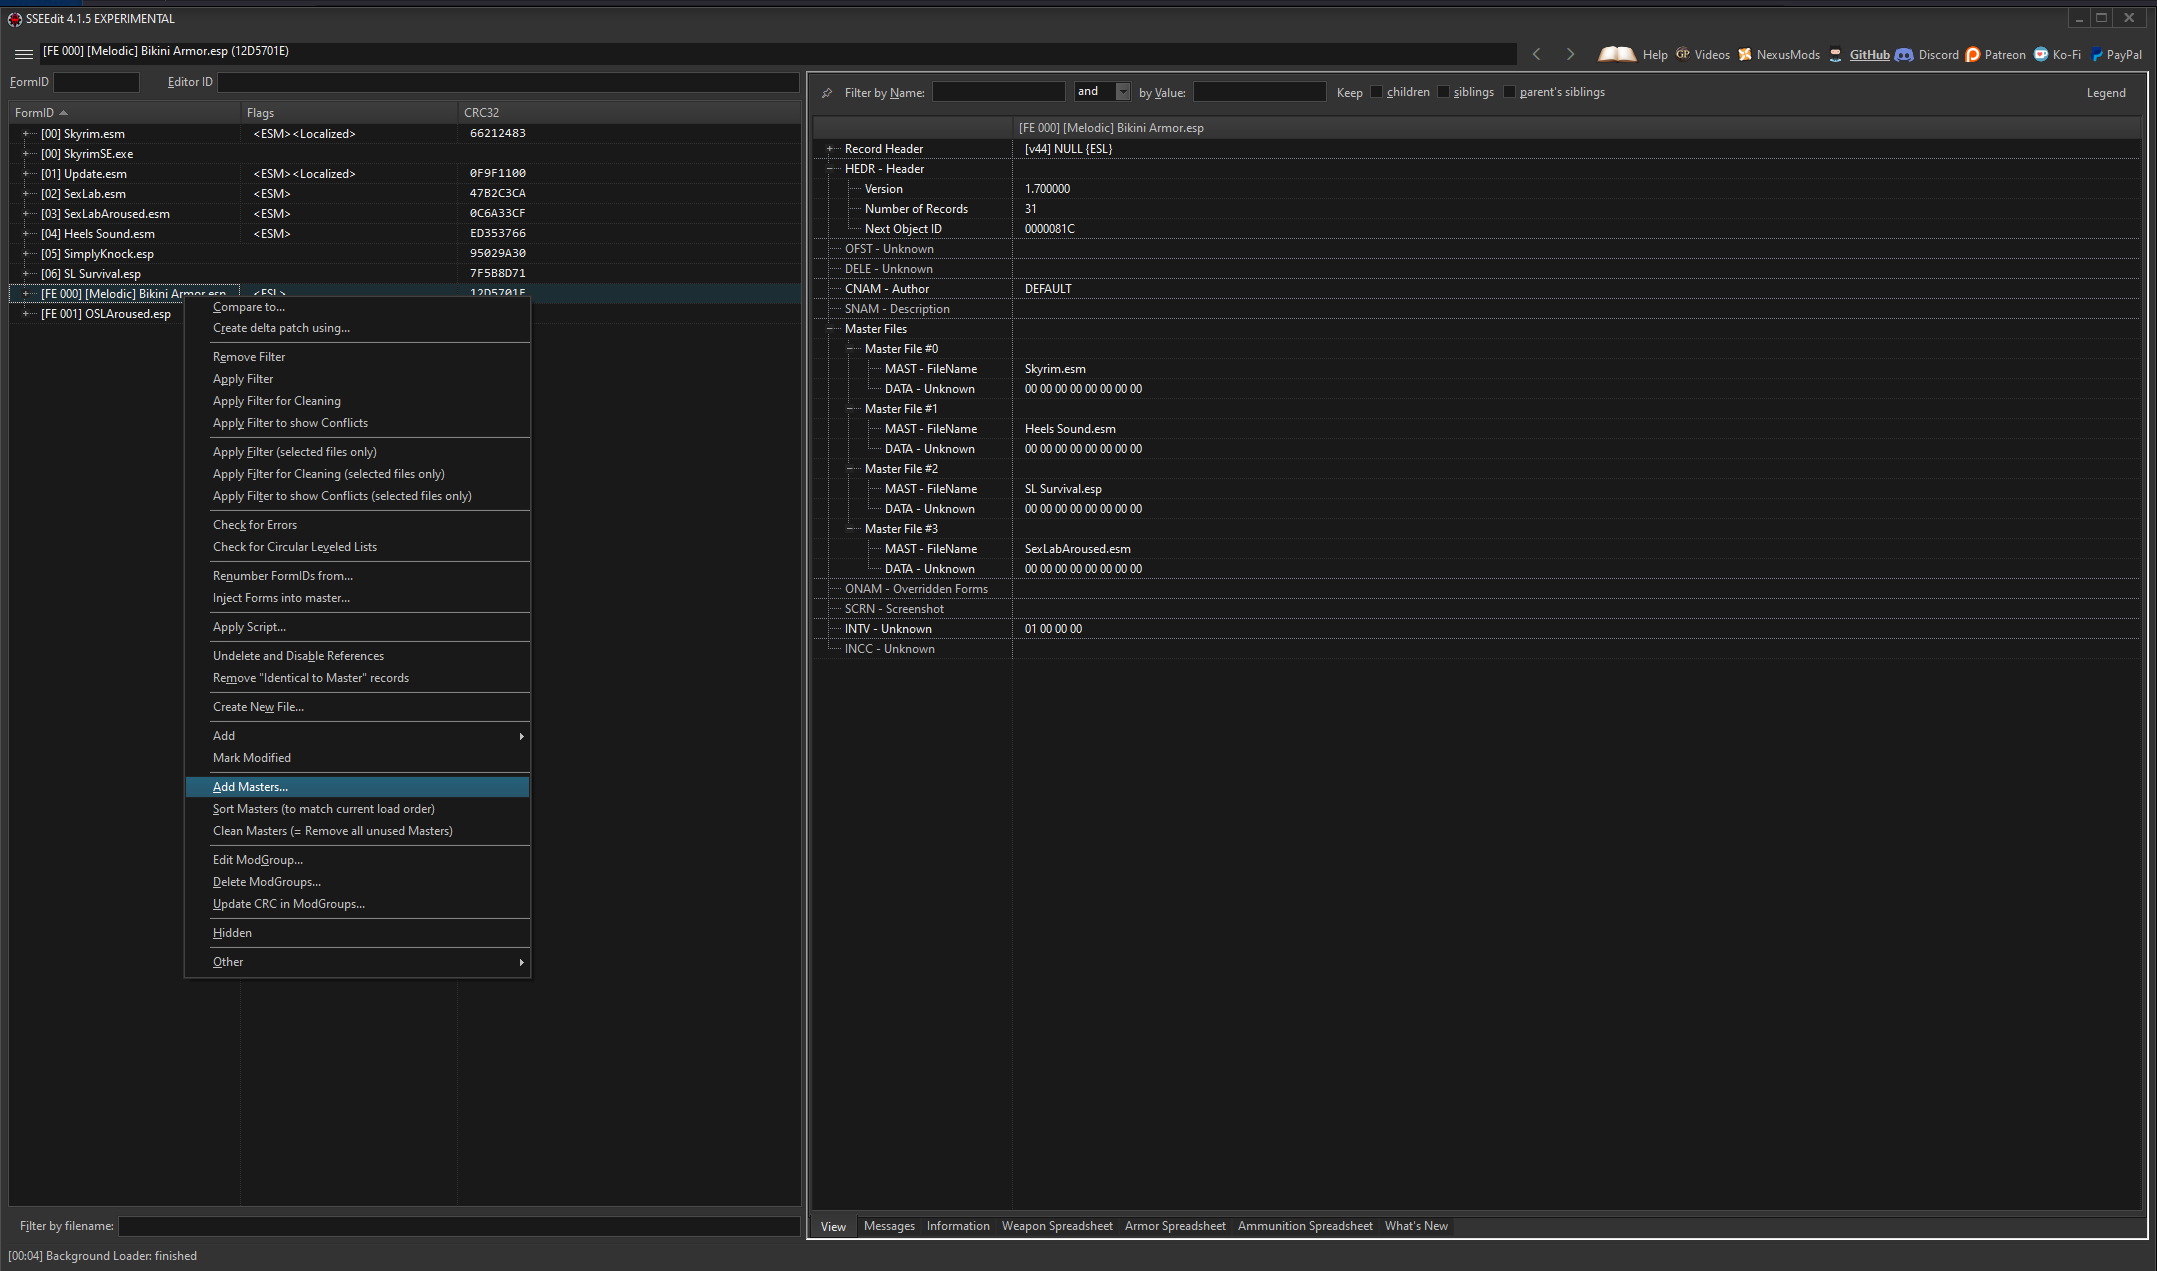Expand the [02] SexLab.esm tree node
The height and width of the screenshot is (1271, 2157).
[26, 193]
